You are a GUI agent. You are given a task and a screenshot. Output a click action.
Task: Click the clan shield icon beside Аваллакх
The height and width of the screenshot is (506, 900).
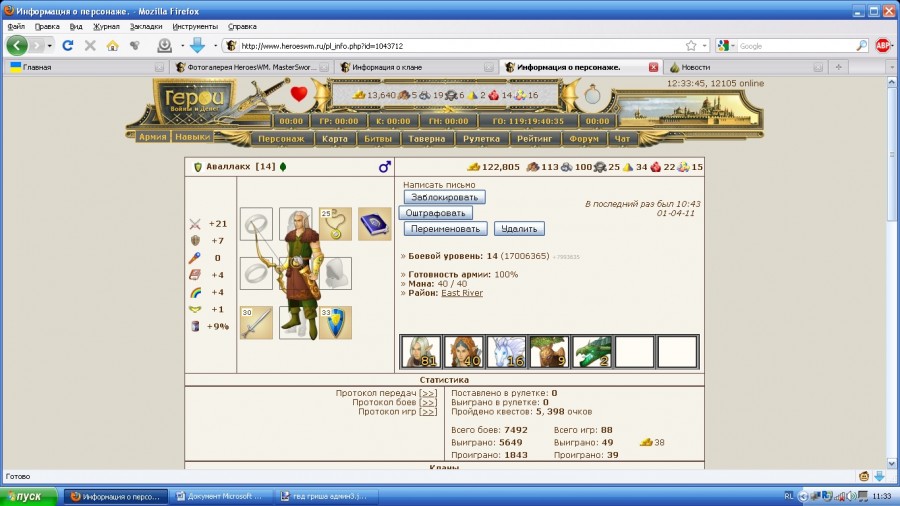tap(198, 167)
